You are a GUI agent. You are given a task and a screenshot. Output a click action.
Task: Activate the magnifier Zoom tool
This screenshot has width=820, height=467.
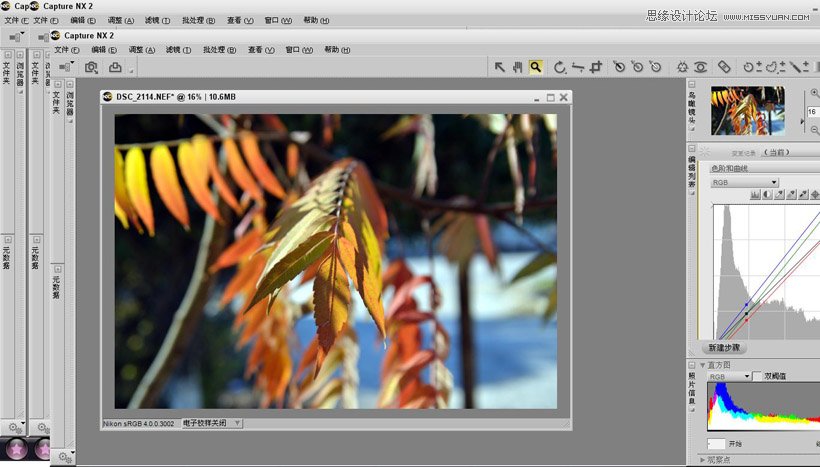pos(536,67)
